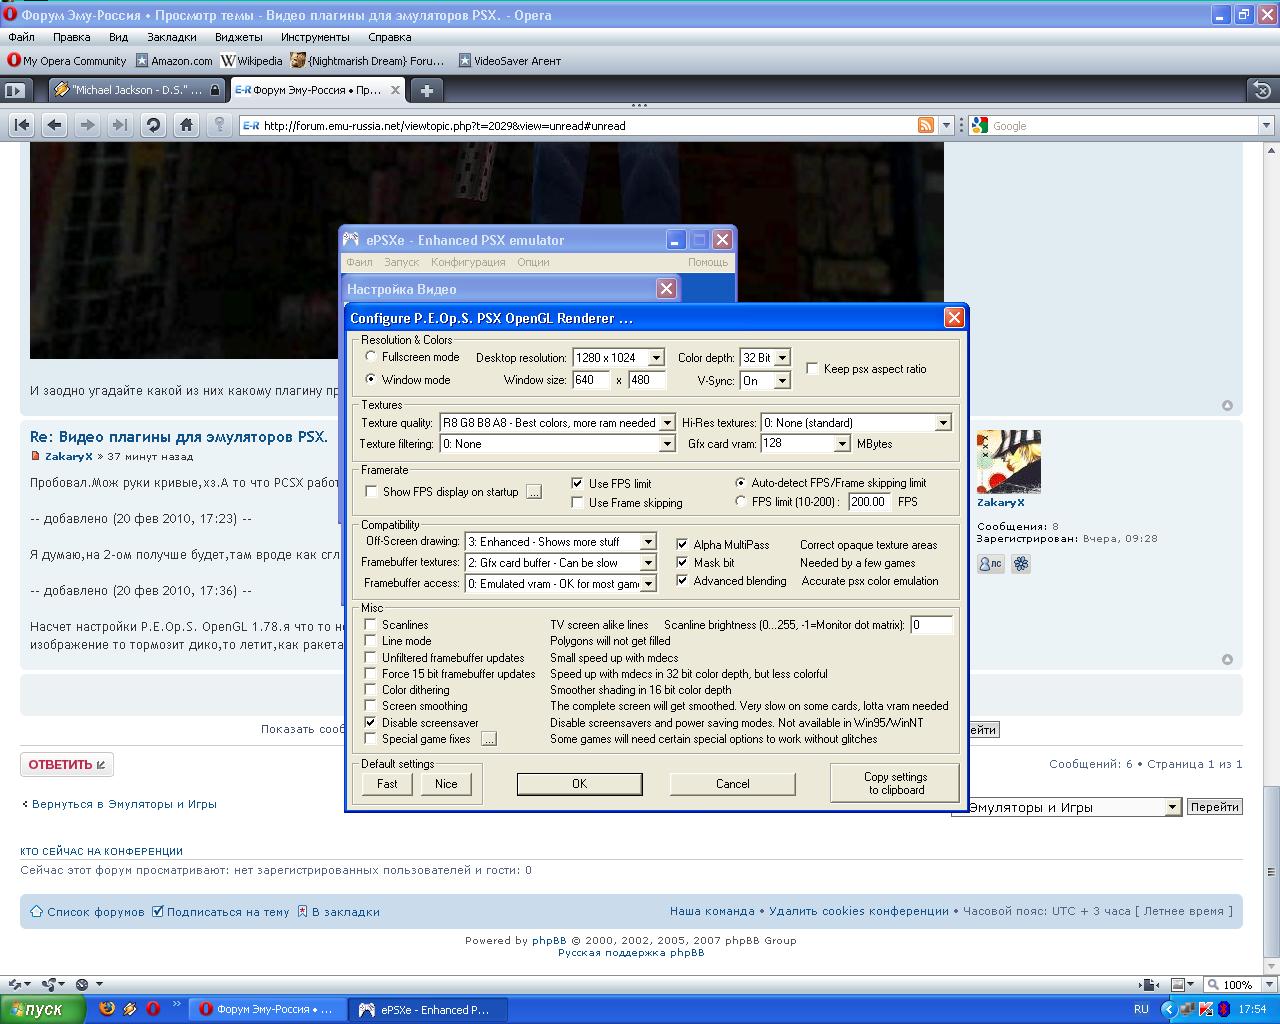This screenshot has height=1024, width=1280.
Task: Uncheck Use FPS limit
Action: point(577,483)
